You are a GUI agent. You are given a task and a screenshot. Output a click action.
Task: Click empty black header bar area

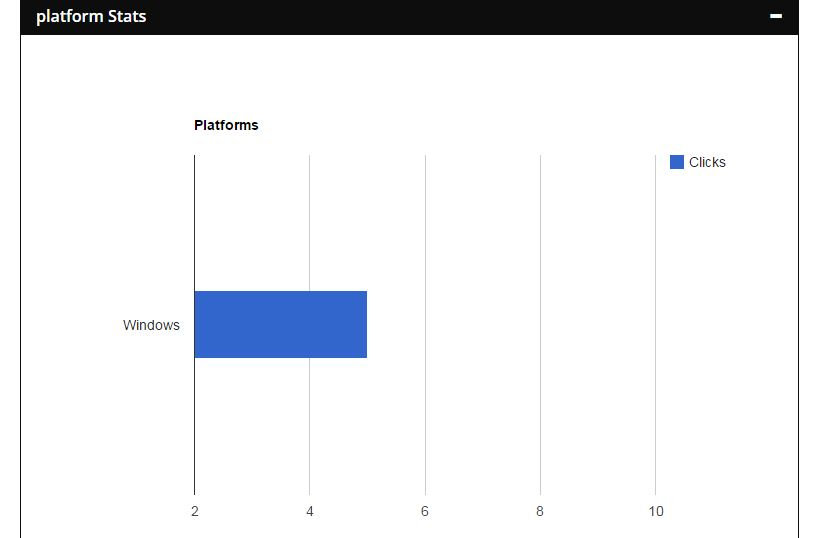(450, 16)
